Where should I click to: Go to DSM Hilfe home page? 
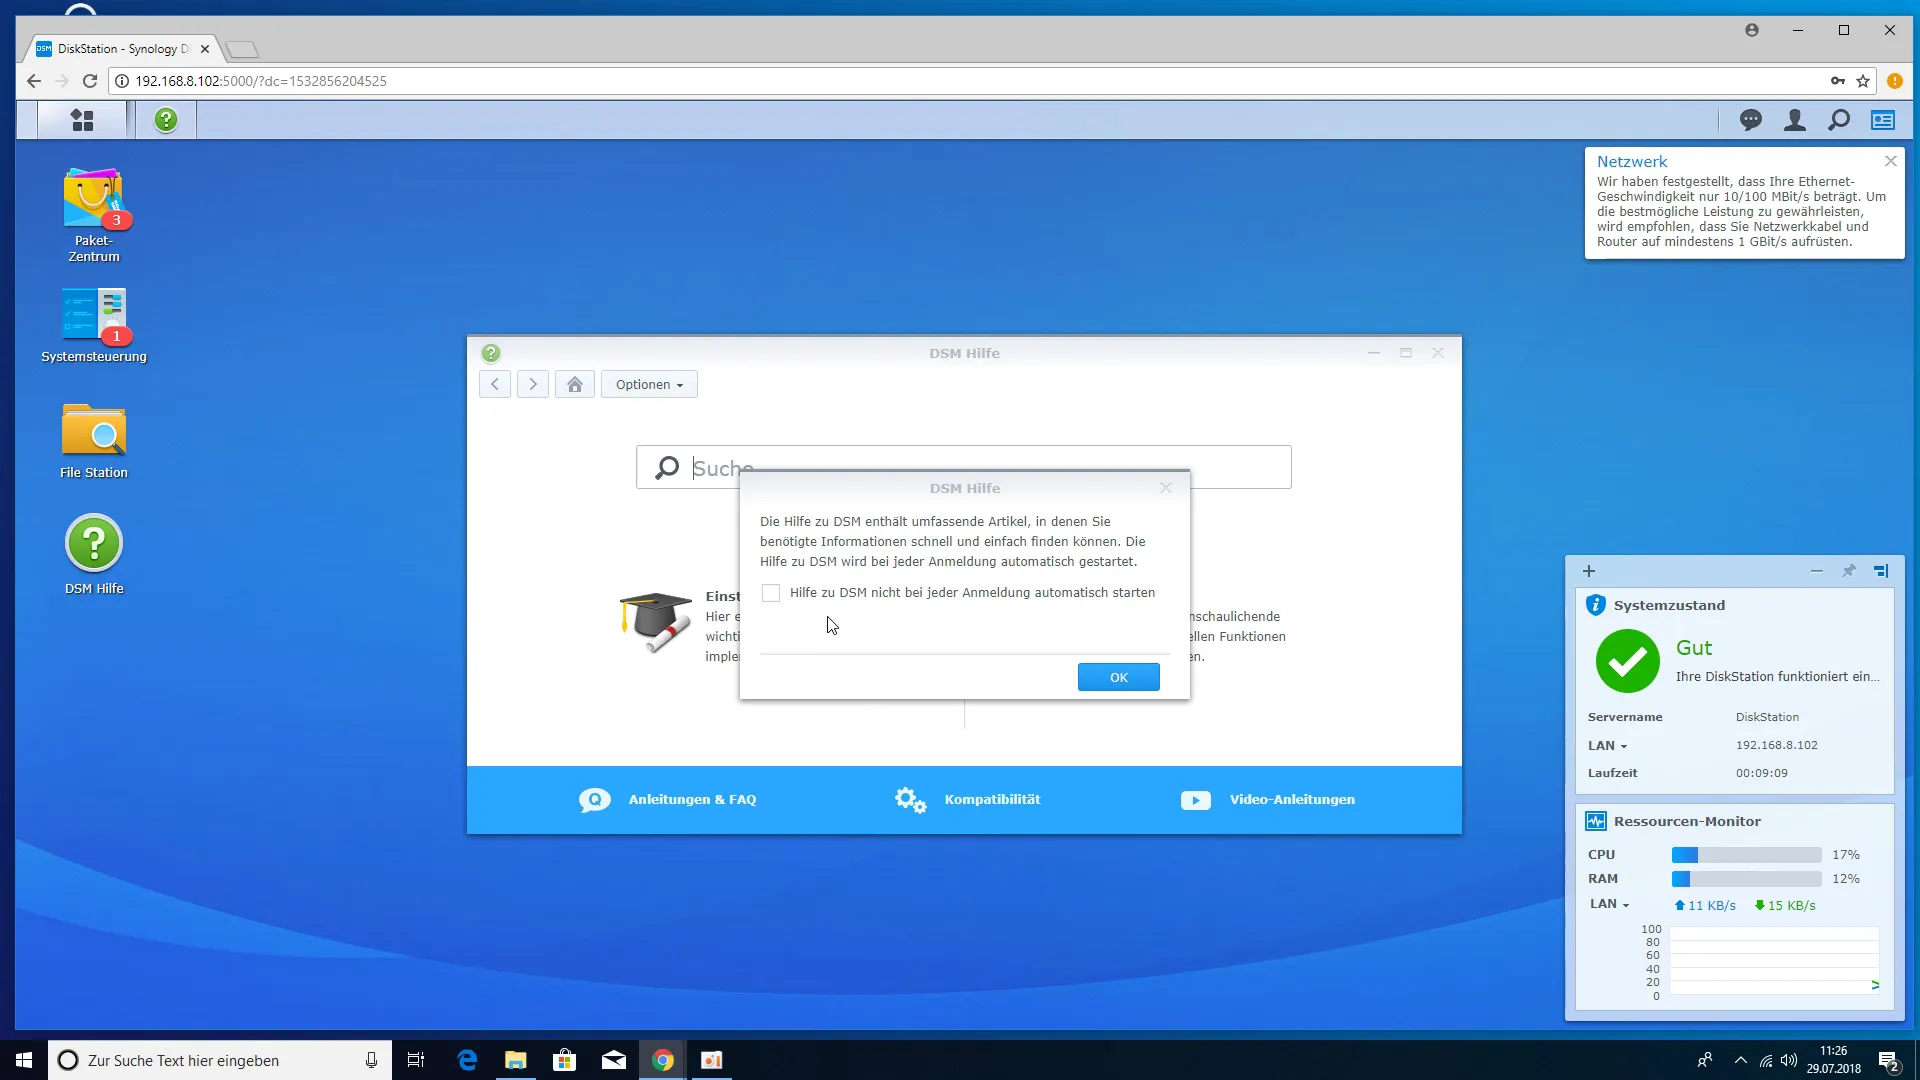[575, 384]
